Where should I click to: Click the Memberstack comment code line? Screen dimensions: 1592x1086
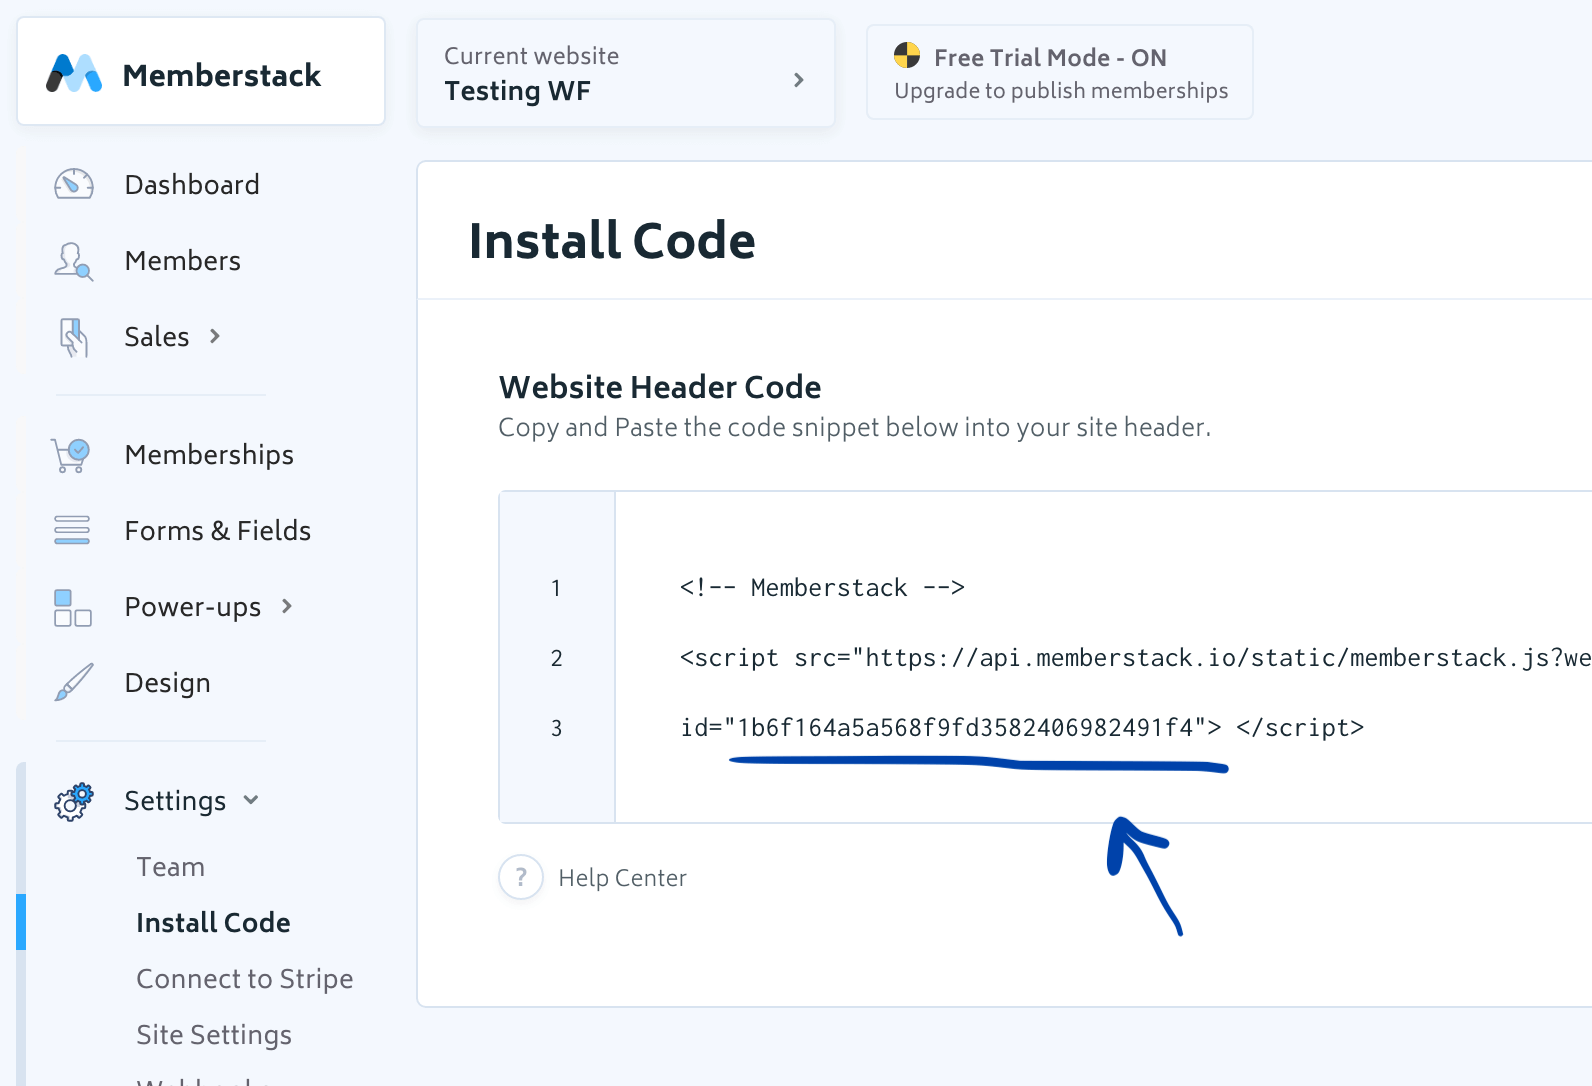(x=822, y=587)
